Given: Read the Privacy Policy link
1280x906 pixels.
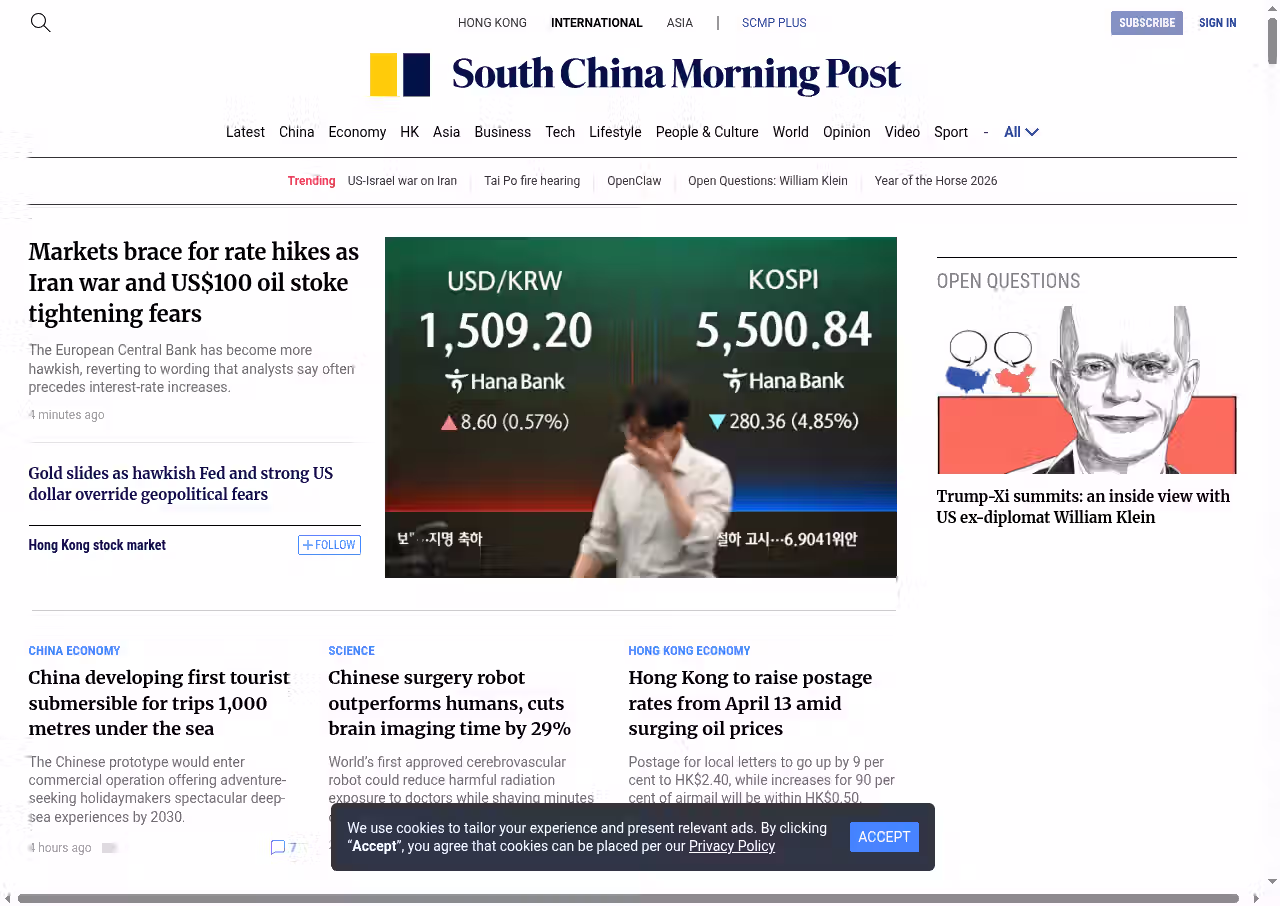Looking at the screenshot, I should point(731,846).
